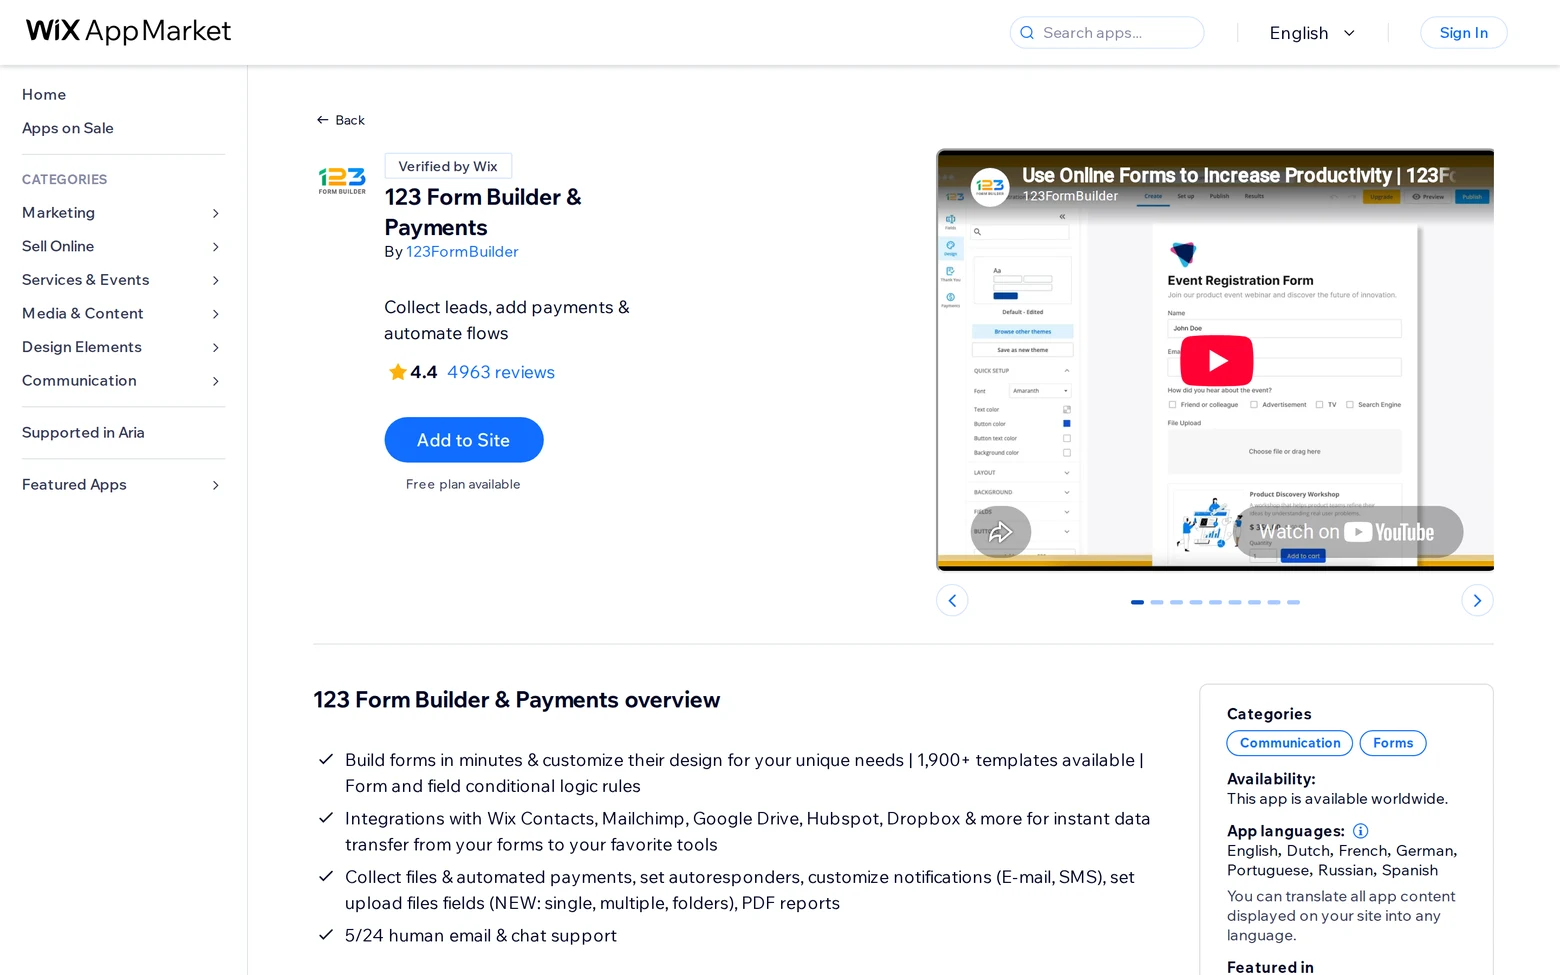Click the Sign In button

1463,33
